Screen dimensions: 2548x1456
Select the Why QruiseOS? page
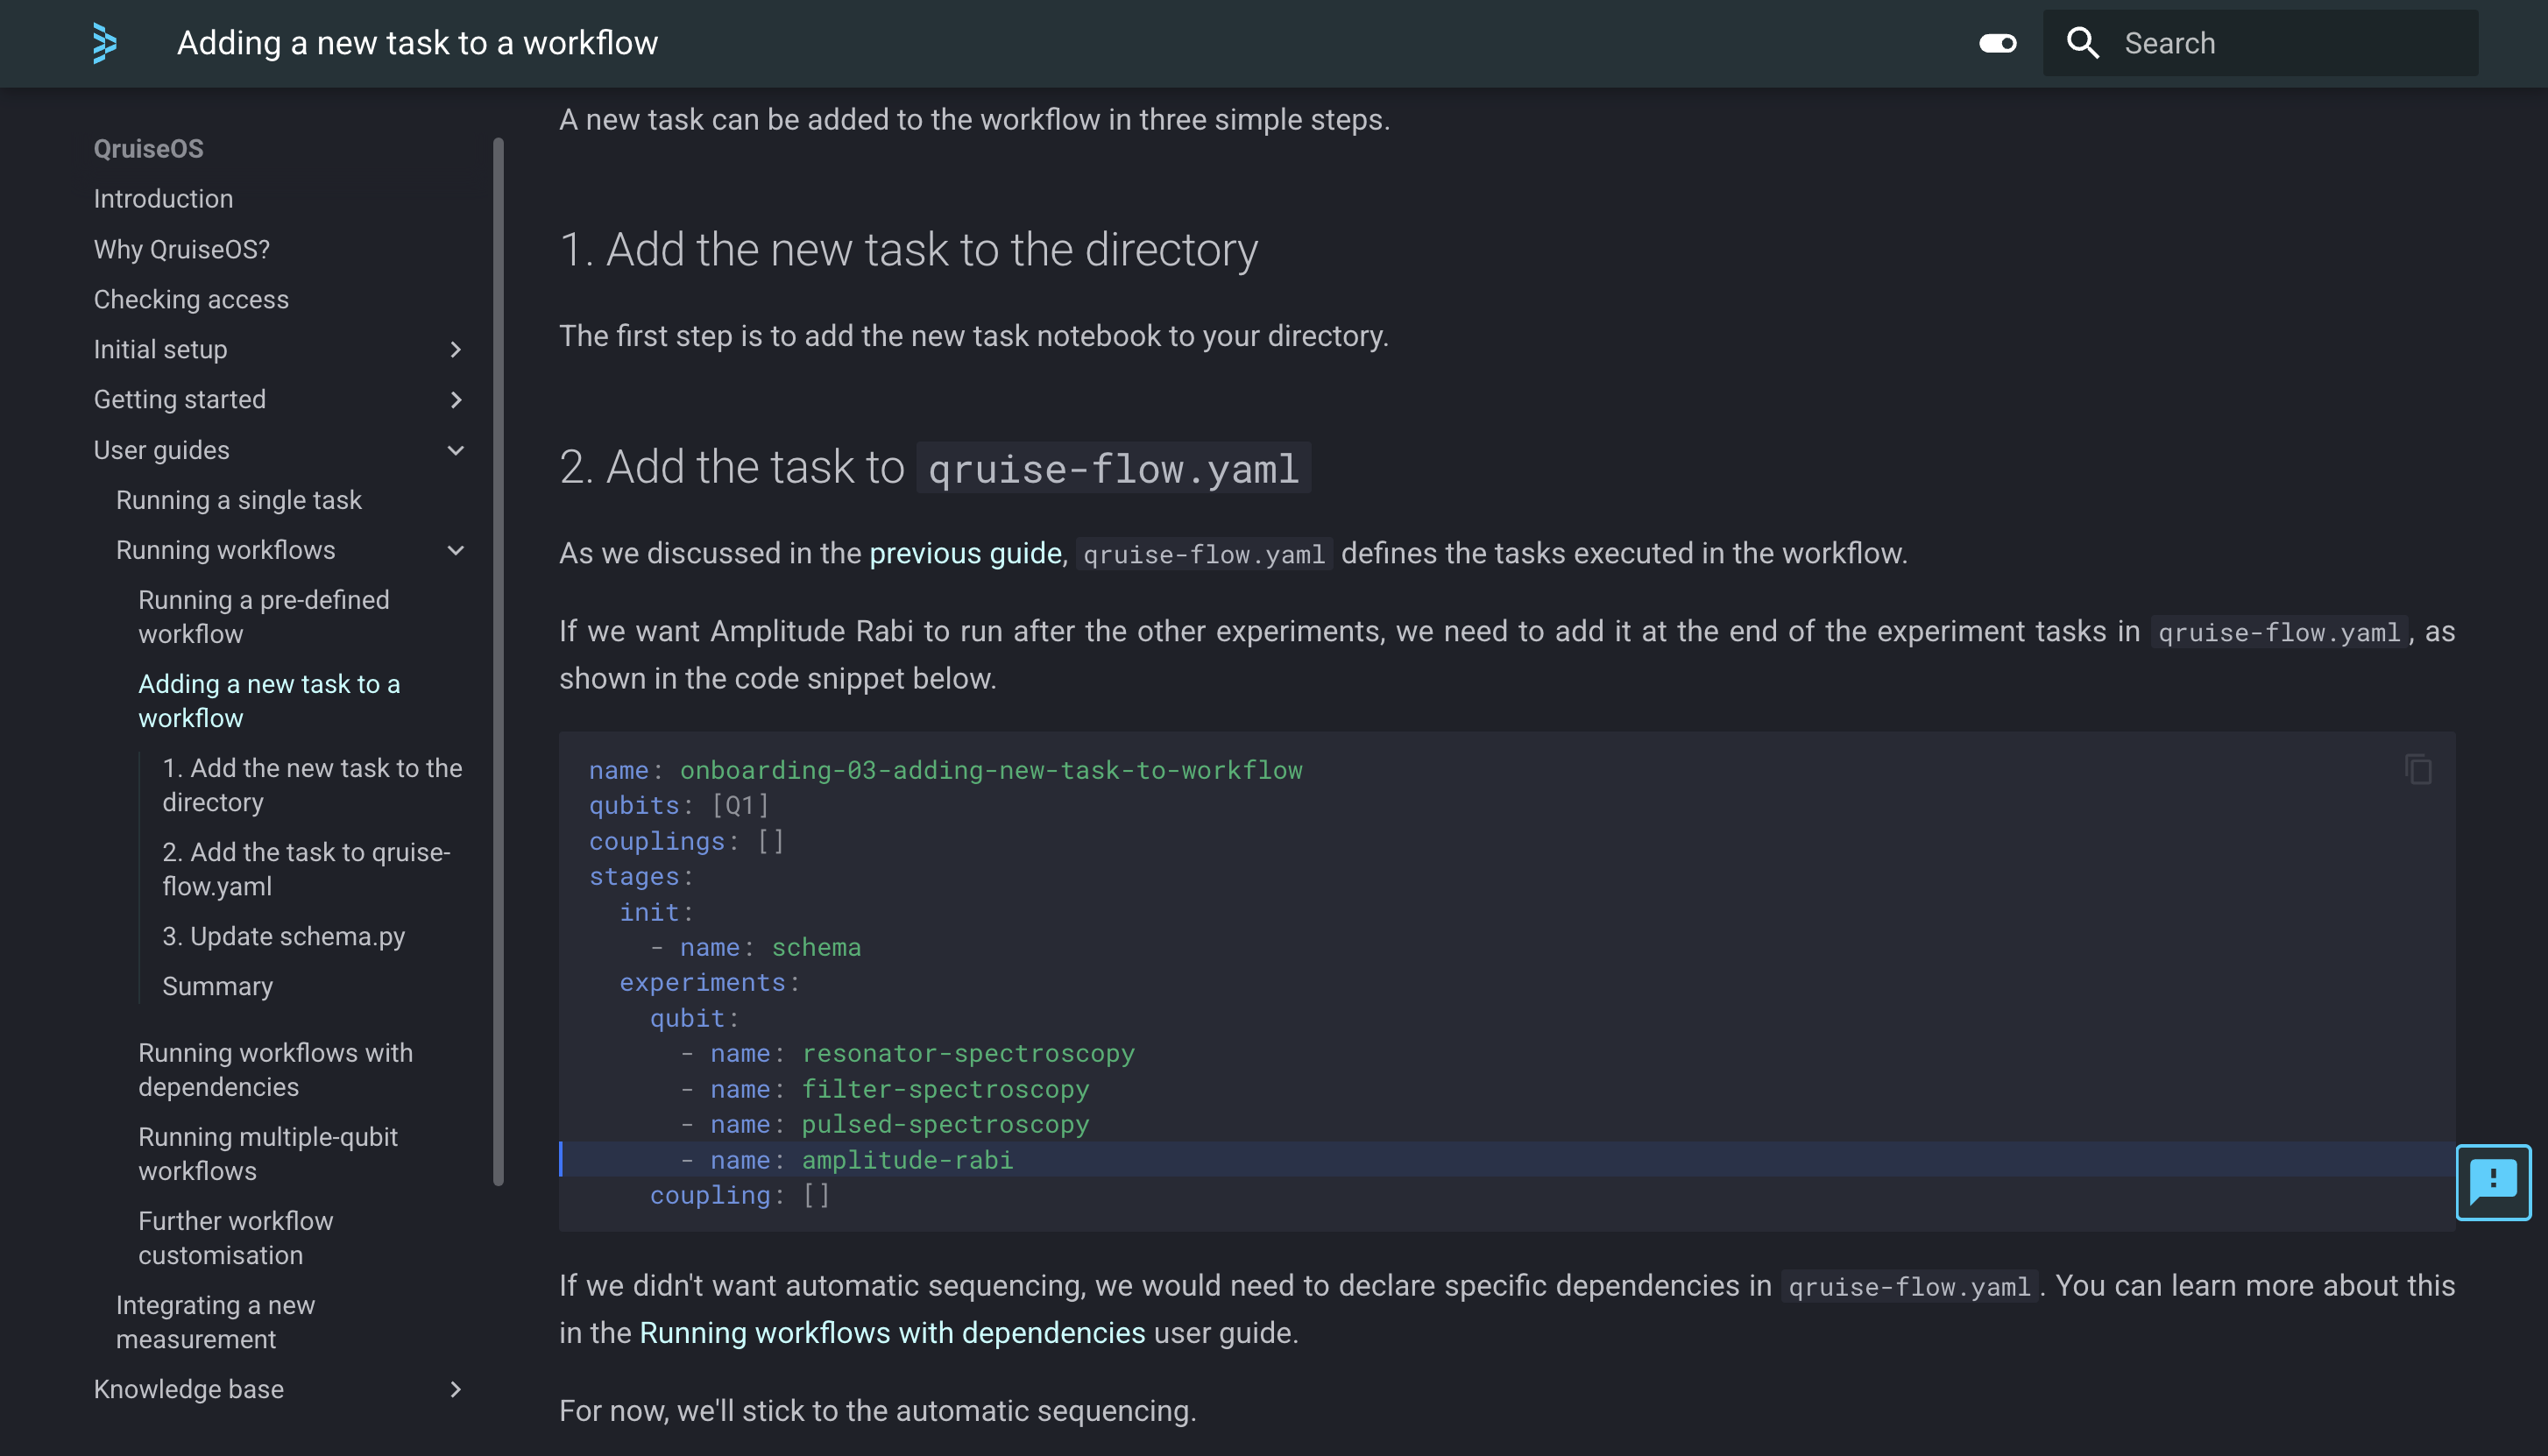(181, 249)
